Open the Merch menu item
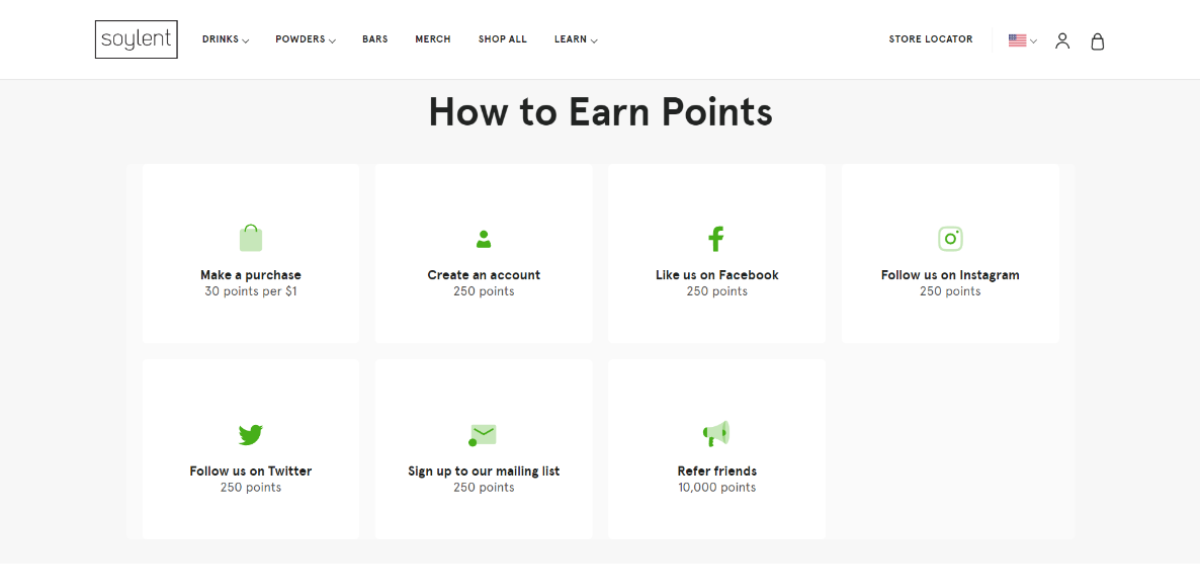Image resolution: width=1200 pixels, height=564 pixels. [433, 39]
